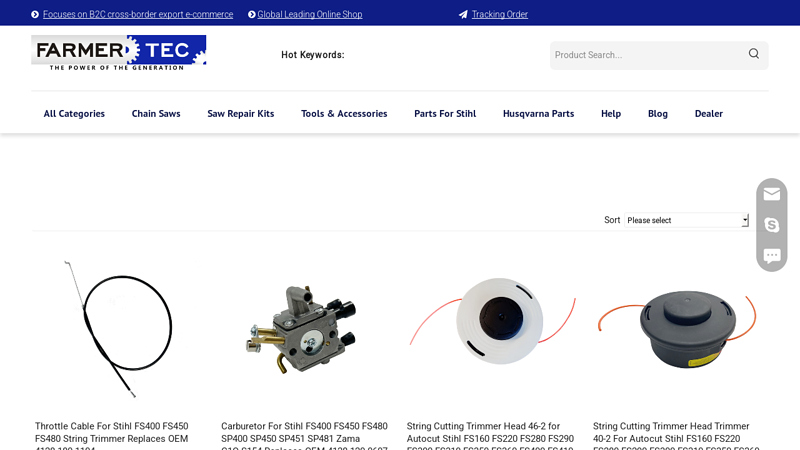Select Tools & Accessories menu

344,114
